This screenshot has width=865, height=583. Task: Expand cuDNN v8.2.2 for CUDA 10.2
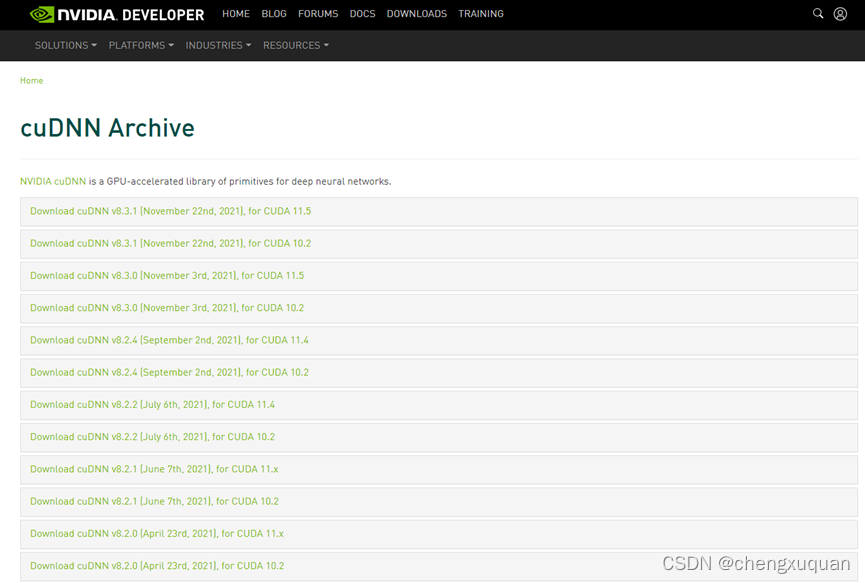pos(439,437)
